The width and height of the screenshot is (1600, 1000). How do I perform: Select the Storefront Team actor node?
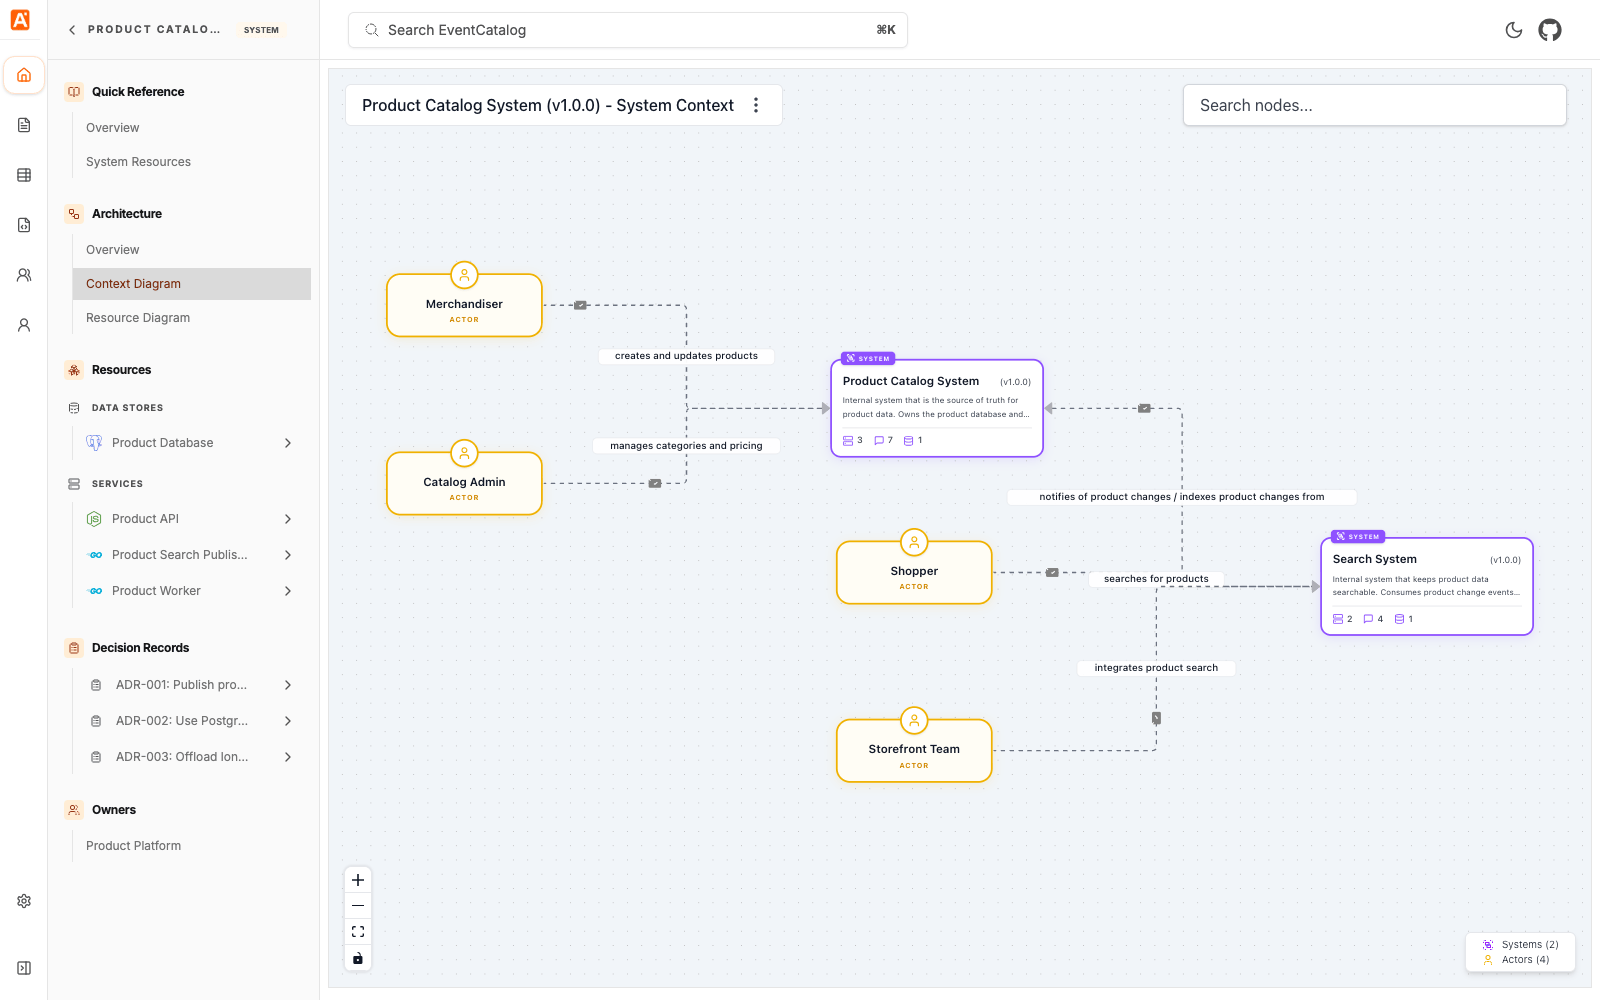[x=914, y=750]
